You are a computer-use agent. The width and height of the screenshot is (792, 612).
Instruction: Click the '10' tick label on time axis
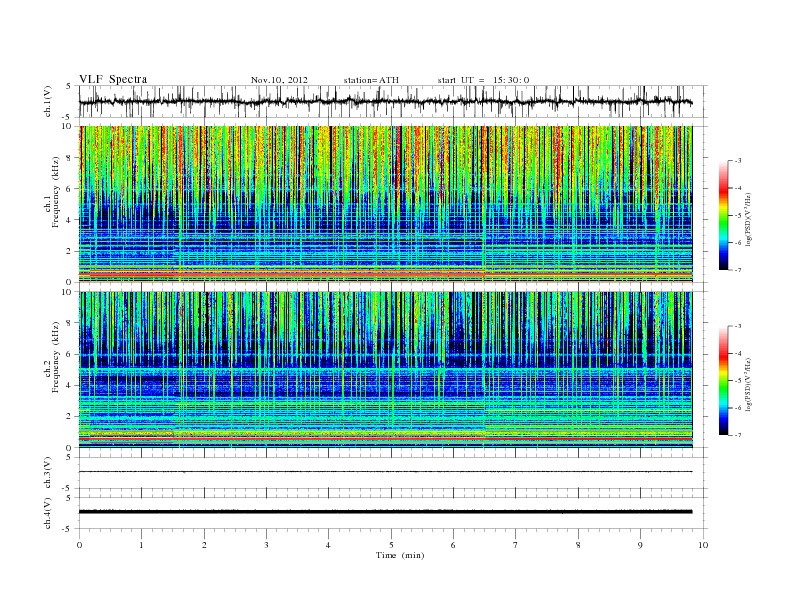click(703, 545)
